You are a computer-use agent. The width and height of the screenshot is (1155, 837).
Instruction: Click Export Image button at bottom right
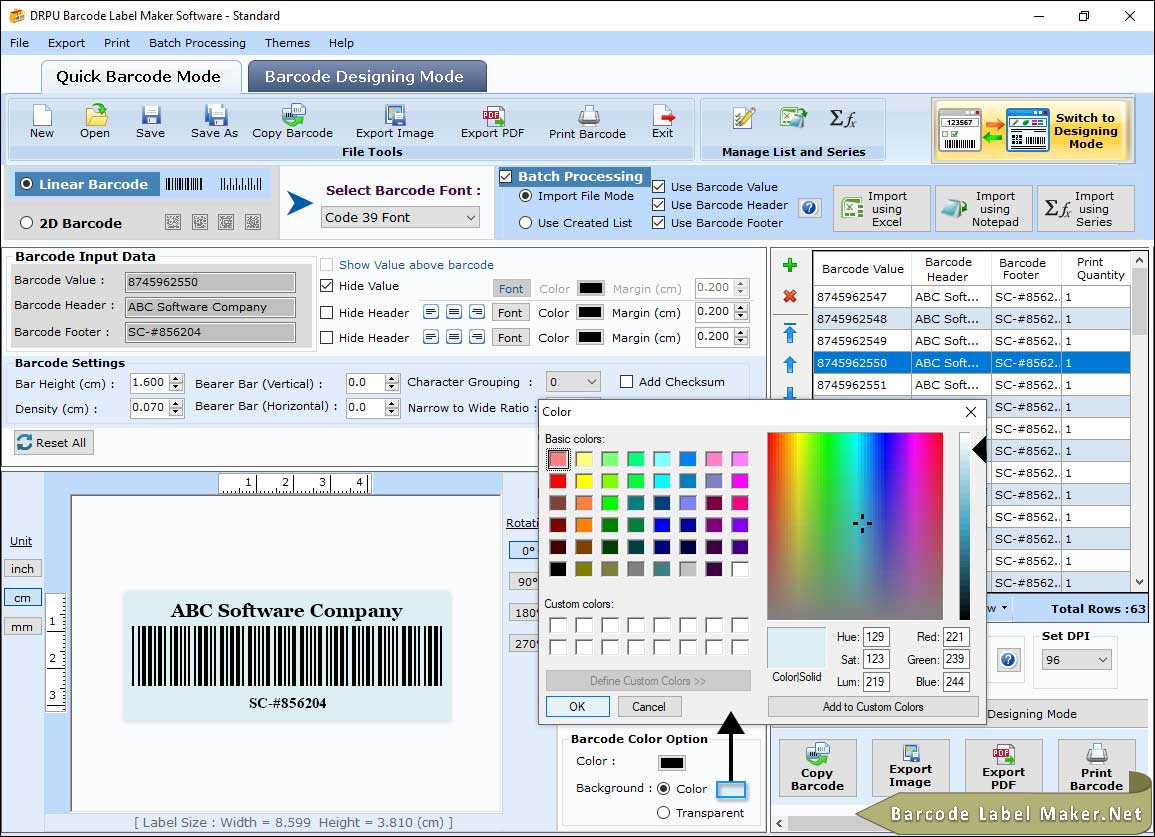[x=910, y=768]
